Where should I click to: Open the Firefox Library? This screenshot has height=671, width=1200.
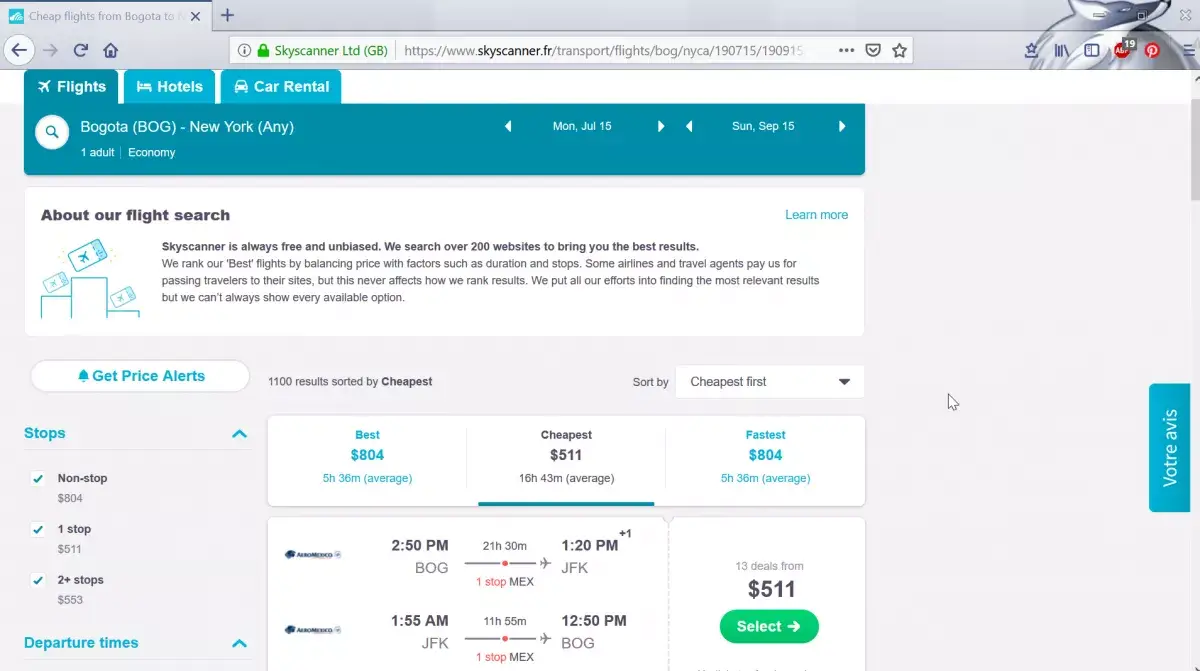(1061, 50)
